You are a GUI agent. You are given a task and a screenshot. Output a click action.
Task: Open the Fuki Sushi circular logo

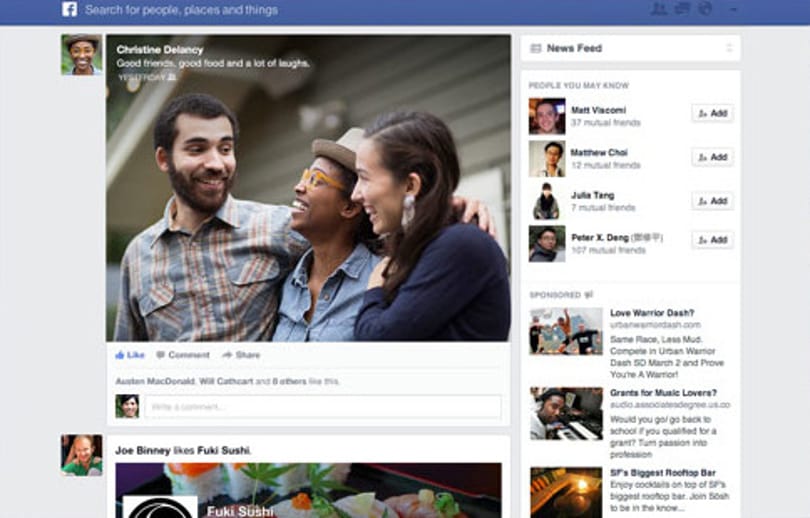(x=161, y=507)
